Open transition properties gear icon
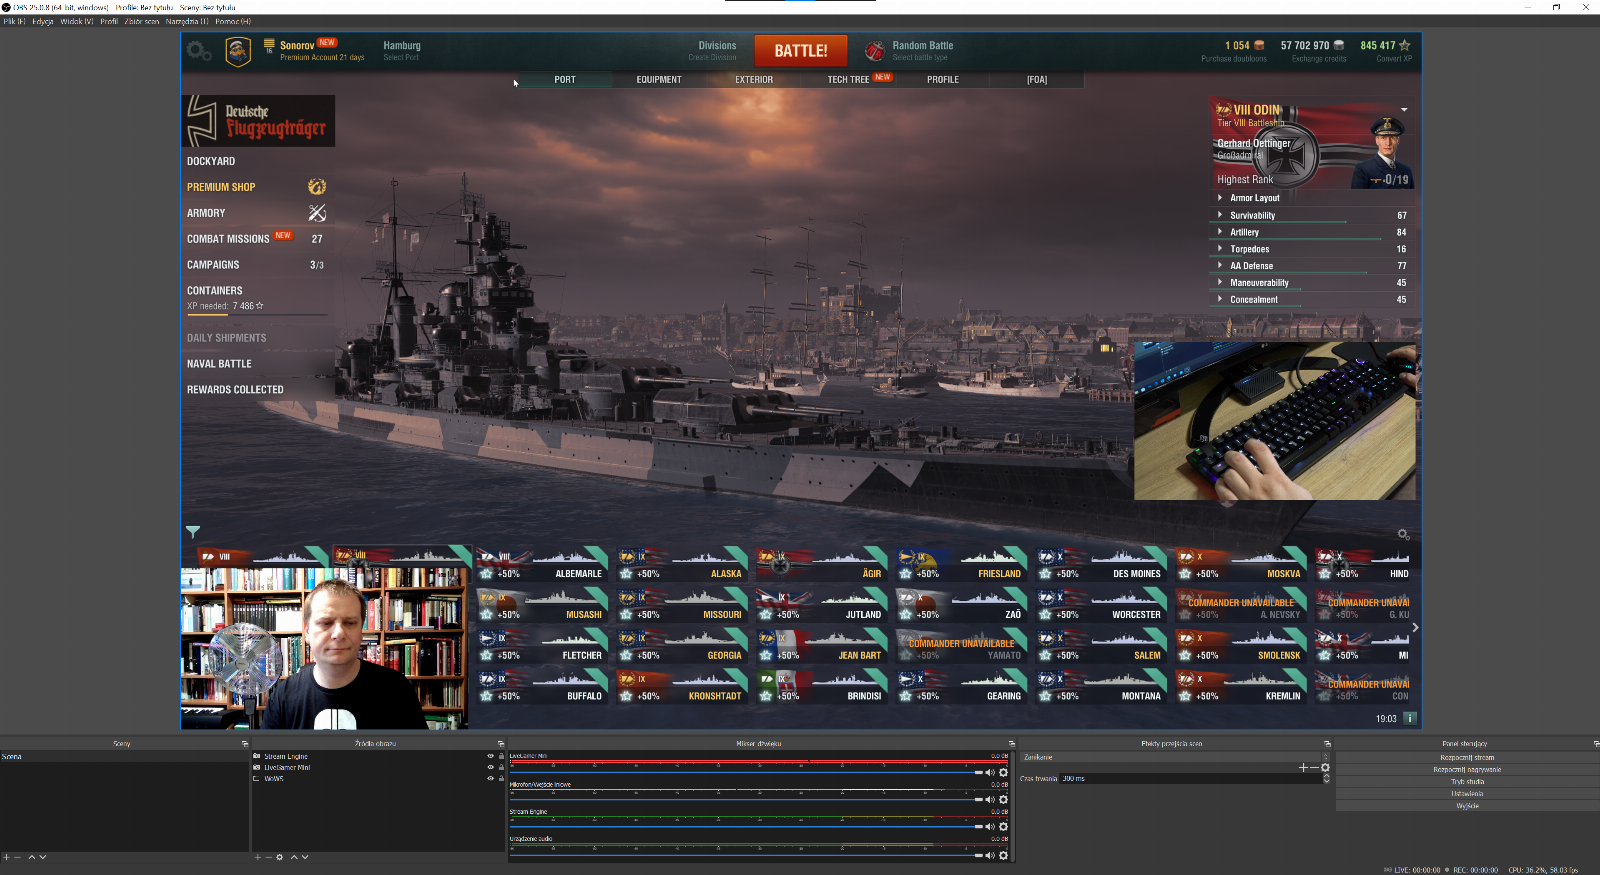This screenshot has height=875, width=1600. (1325, 767)
